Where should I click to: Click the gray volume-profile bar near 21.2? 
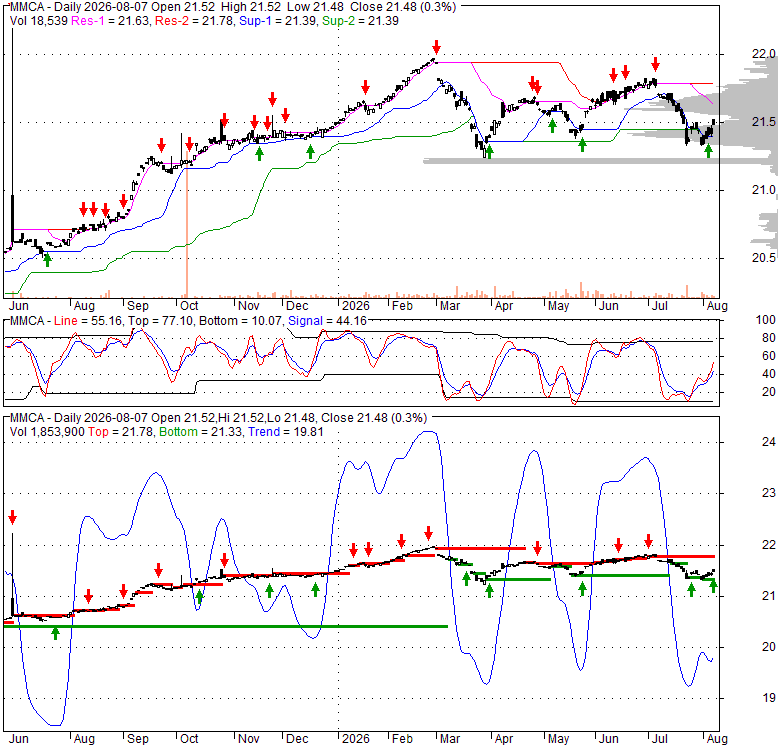tap(599, 161)
